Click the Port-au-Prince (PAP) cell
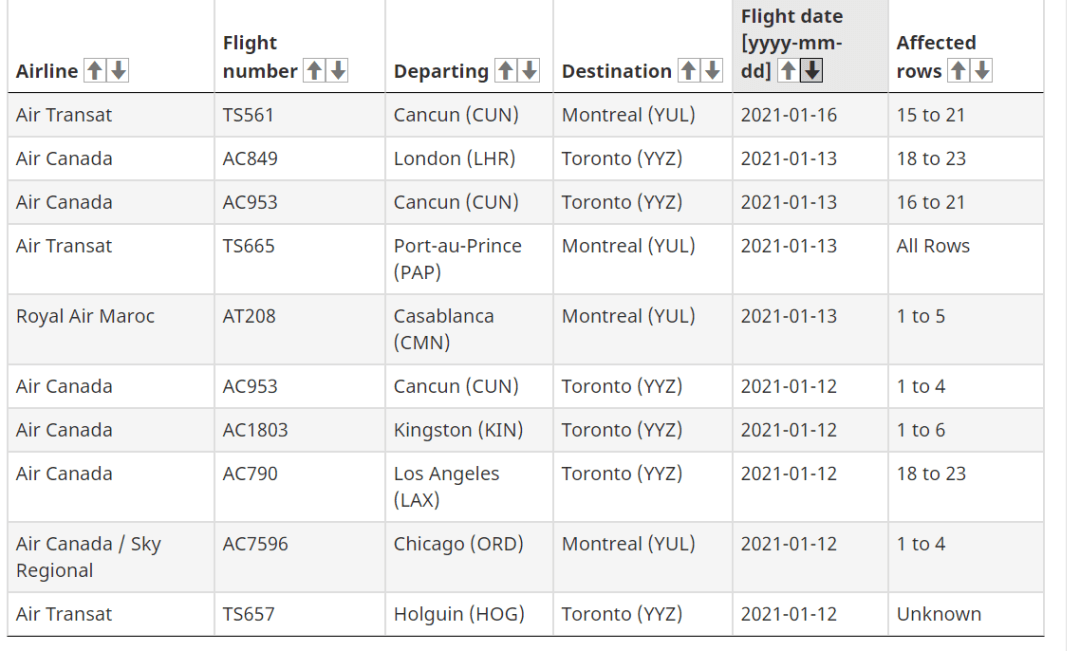Image resolution: width=1080 pixels, height=651 pixels. 469,259
